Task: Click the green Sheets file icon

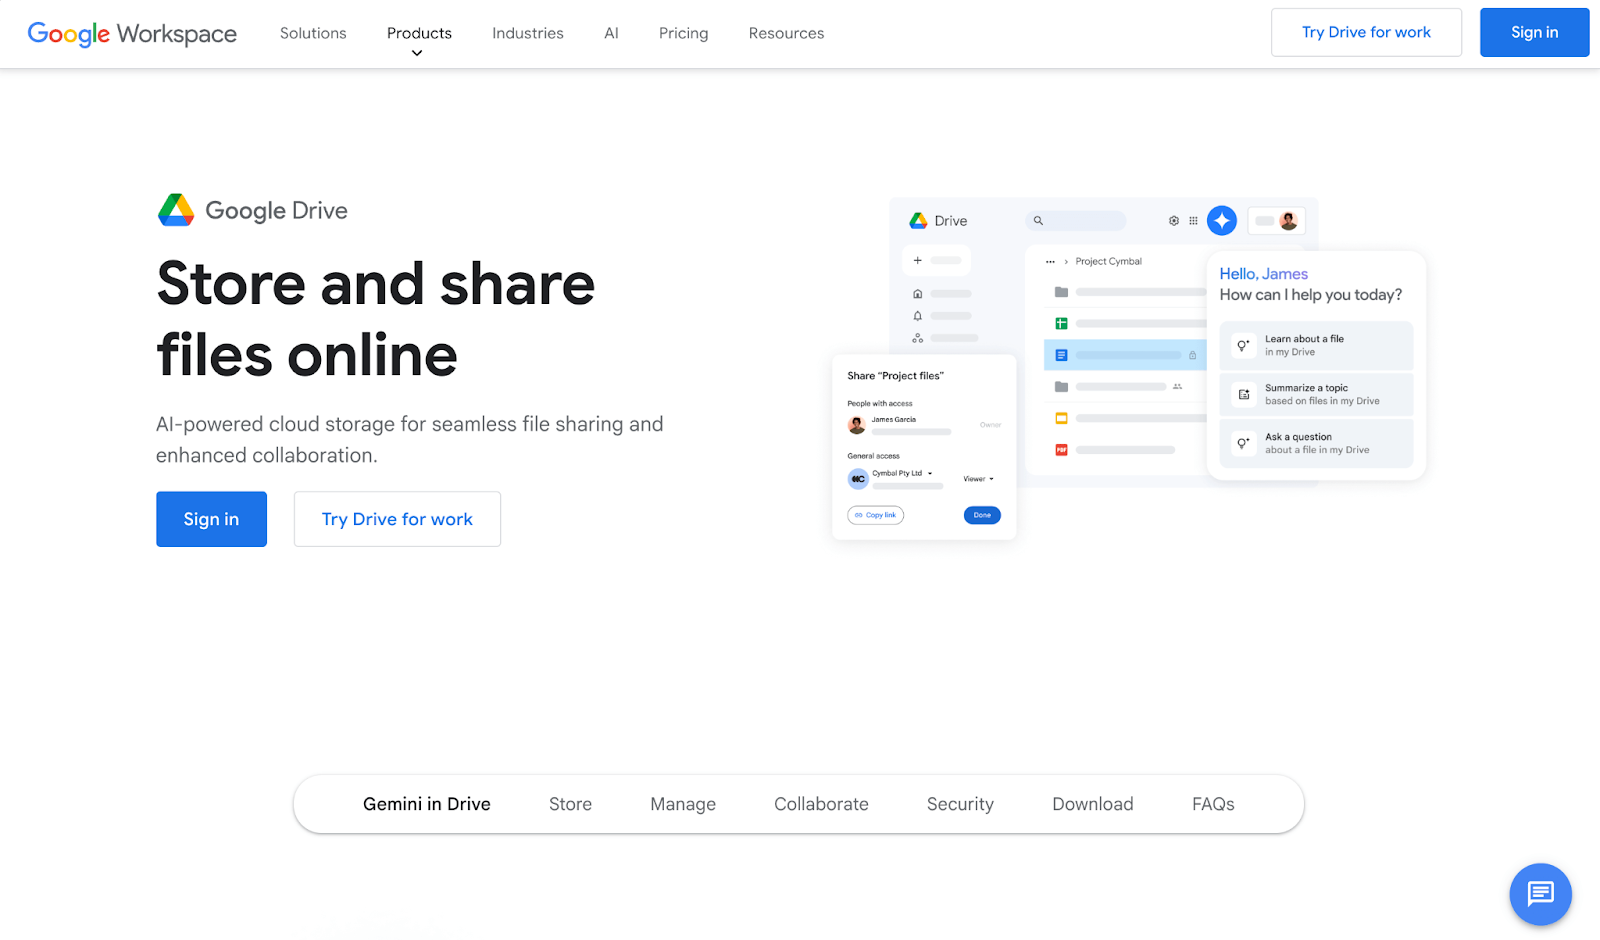Action: point(1061,323)
